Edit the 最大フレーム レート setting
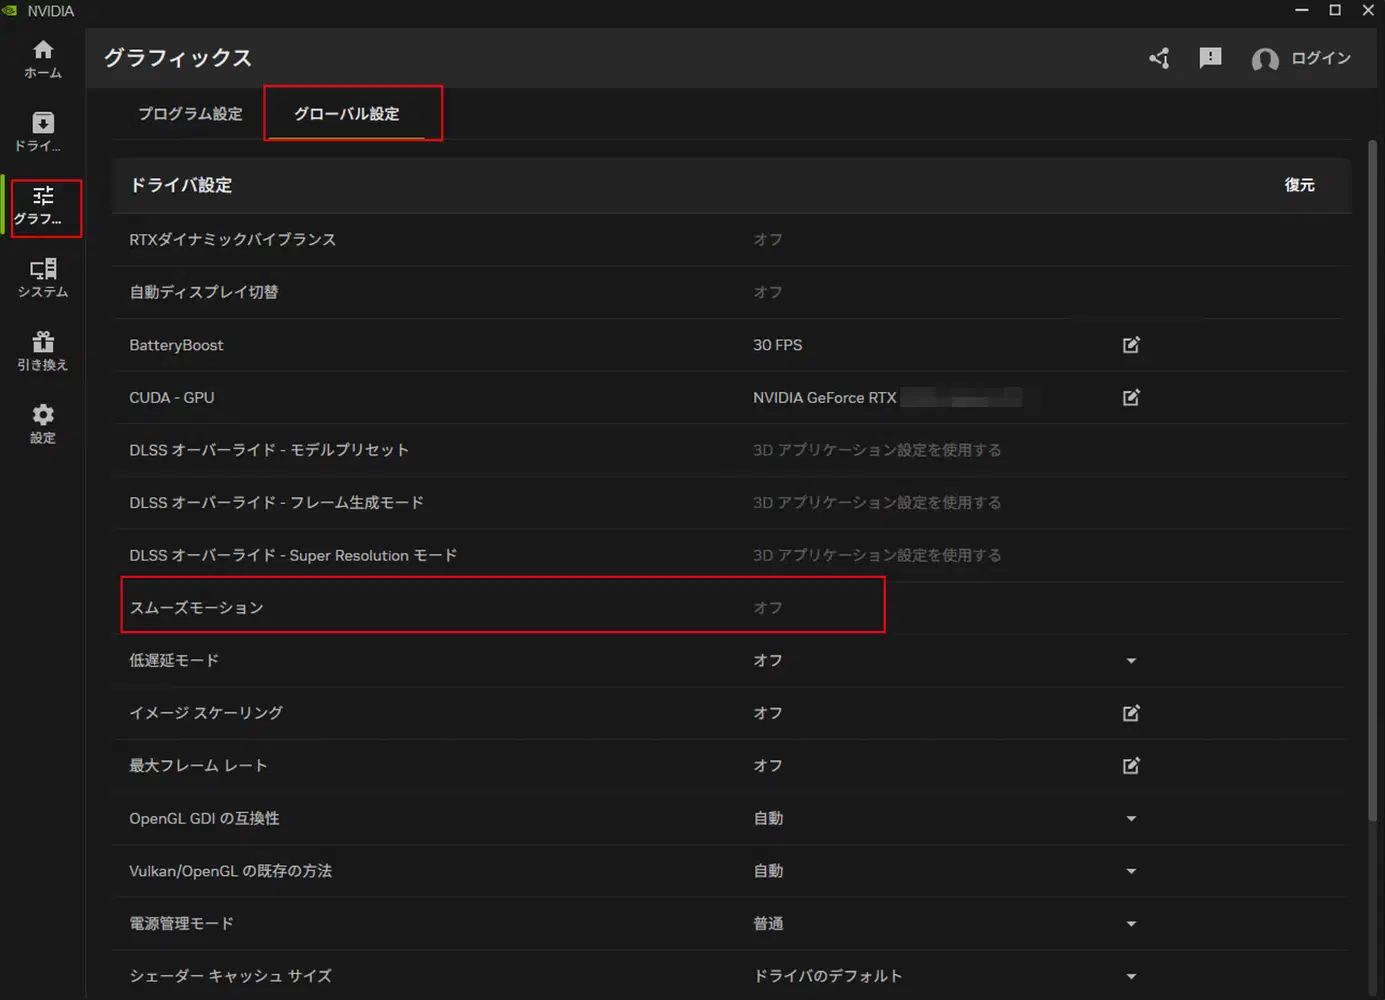The image size is (1385, 1000). (1131, 766)
